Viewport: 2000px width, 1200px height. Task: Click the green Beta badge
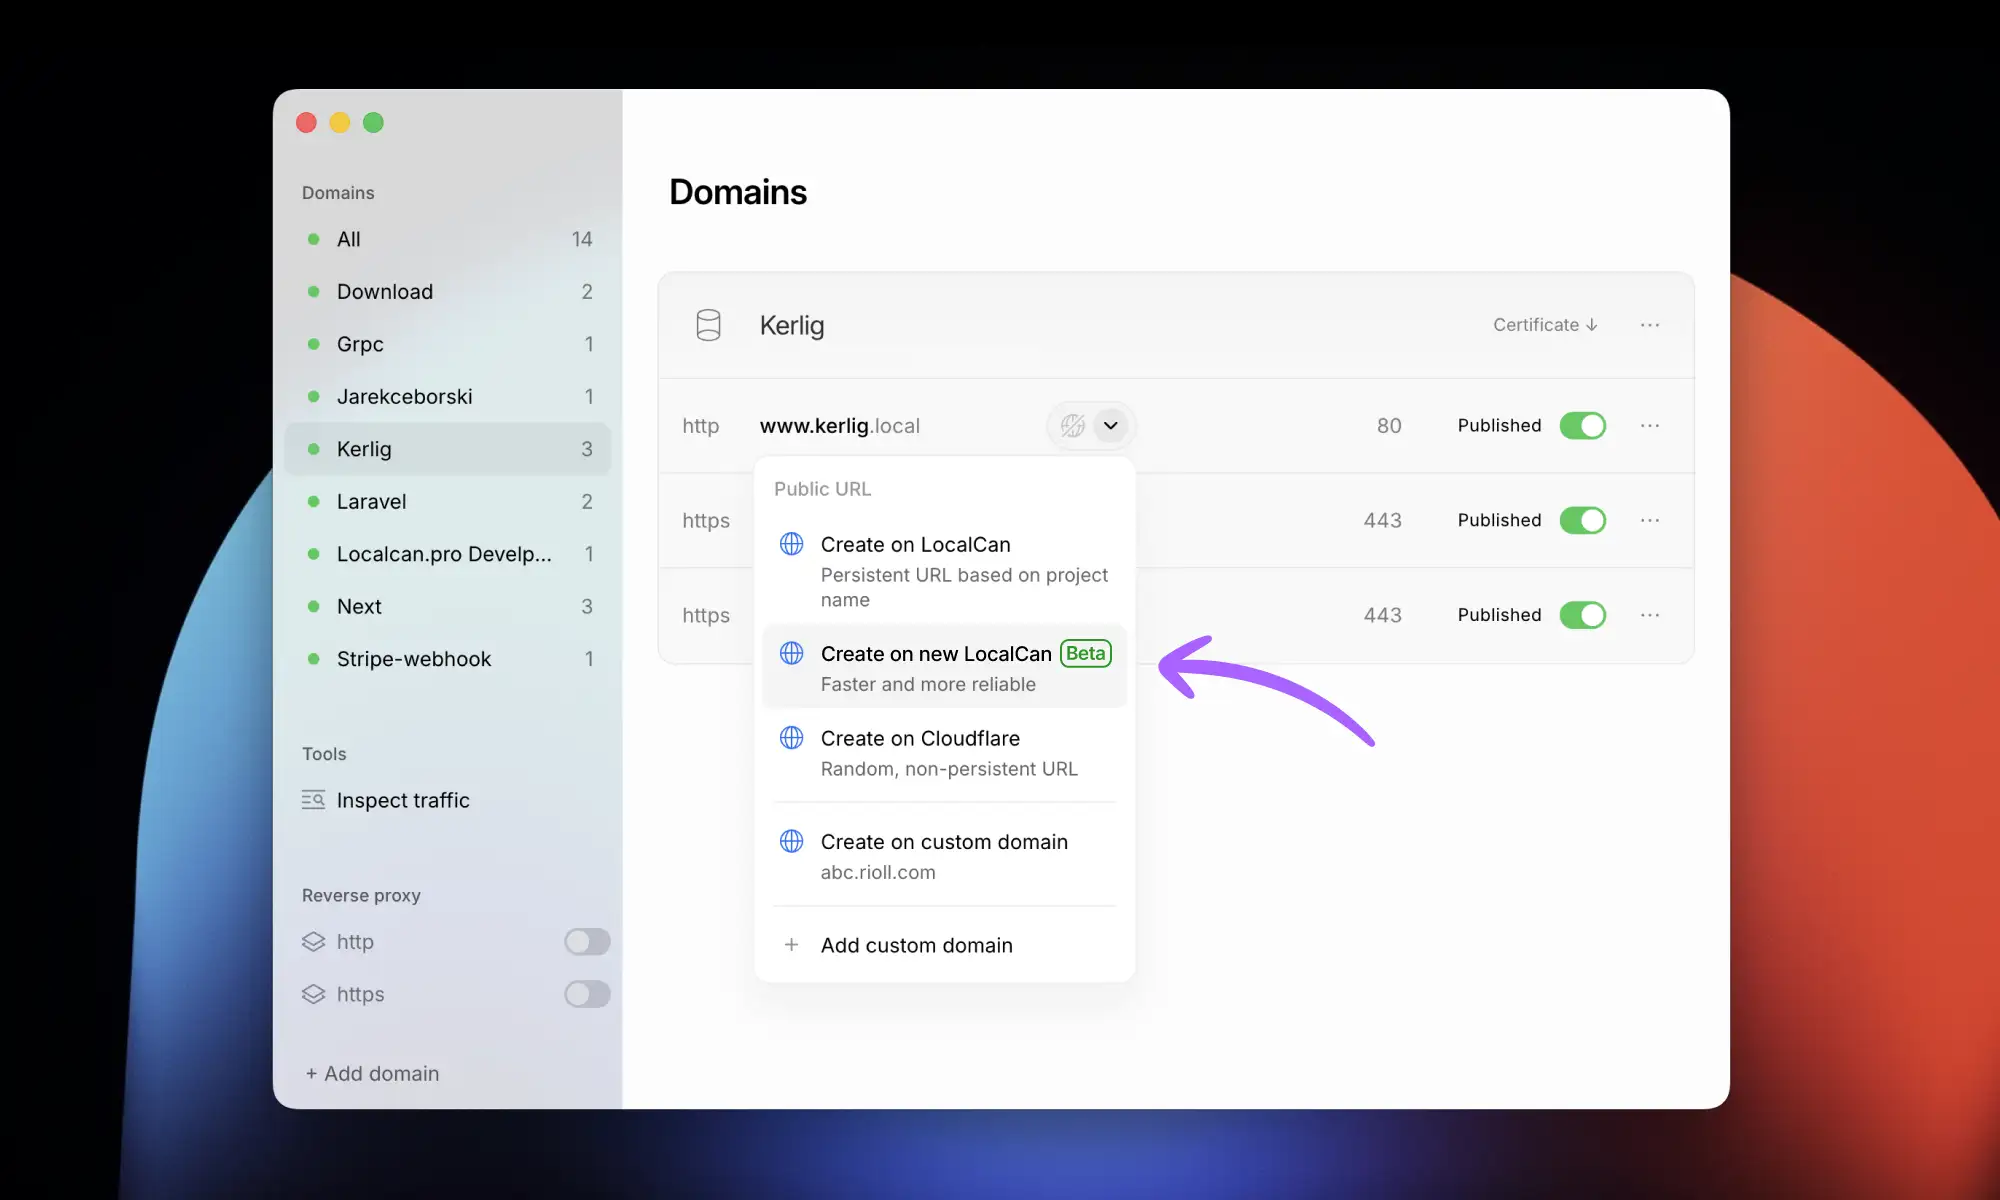[x=1086, y=653]
